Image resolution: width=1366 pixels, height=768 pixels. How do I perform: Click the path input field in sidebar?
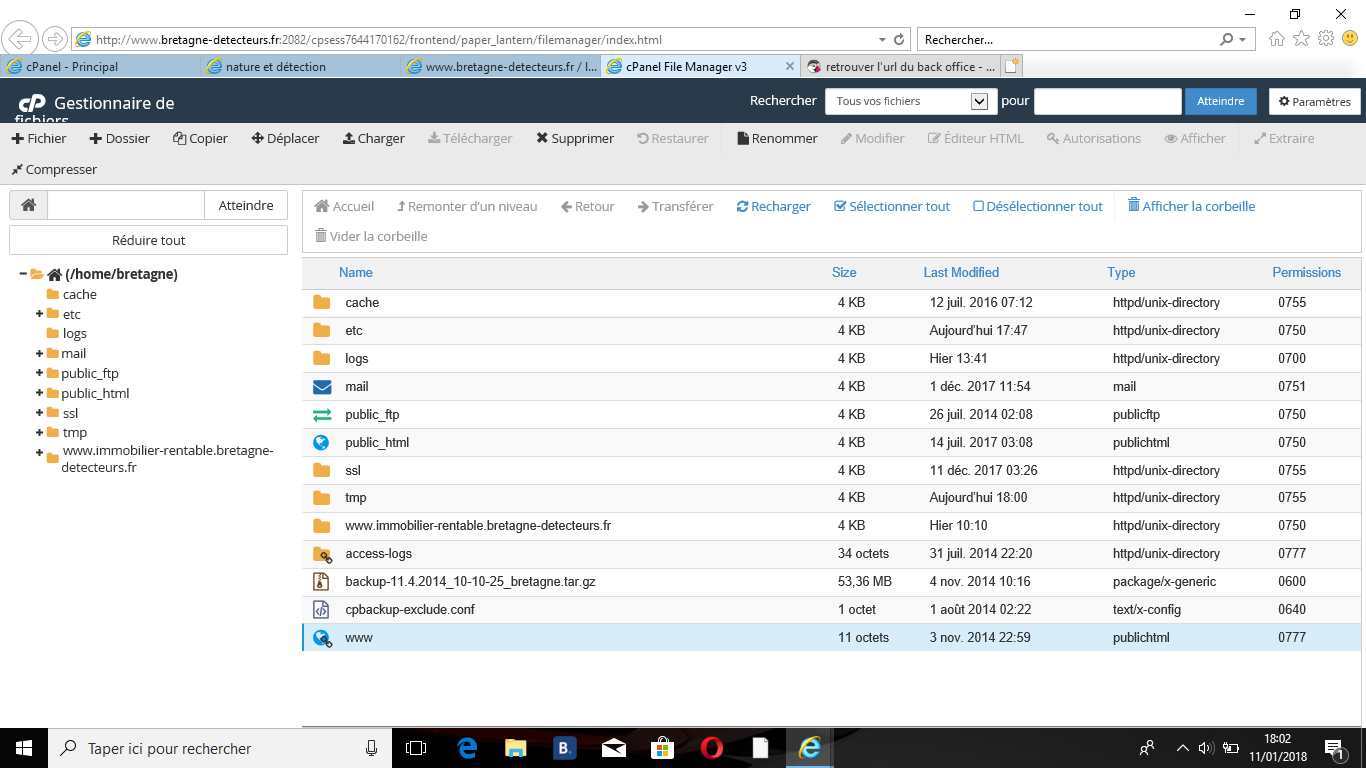click(126, 205)
